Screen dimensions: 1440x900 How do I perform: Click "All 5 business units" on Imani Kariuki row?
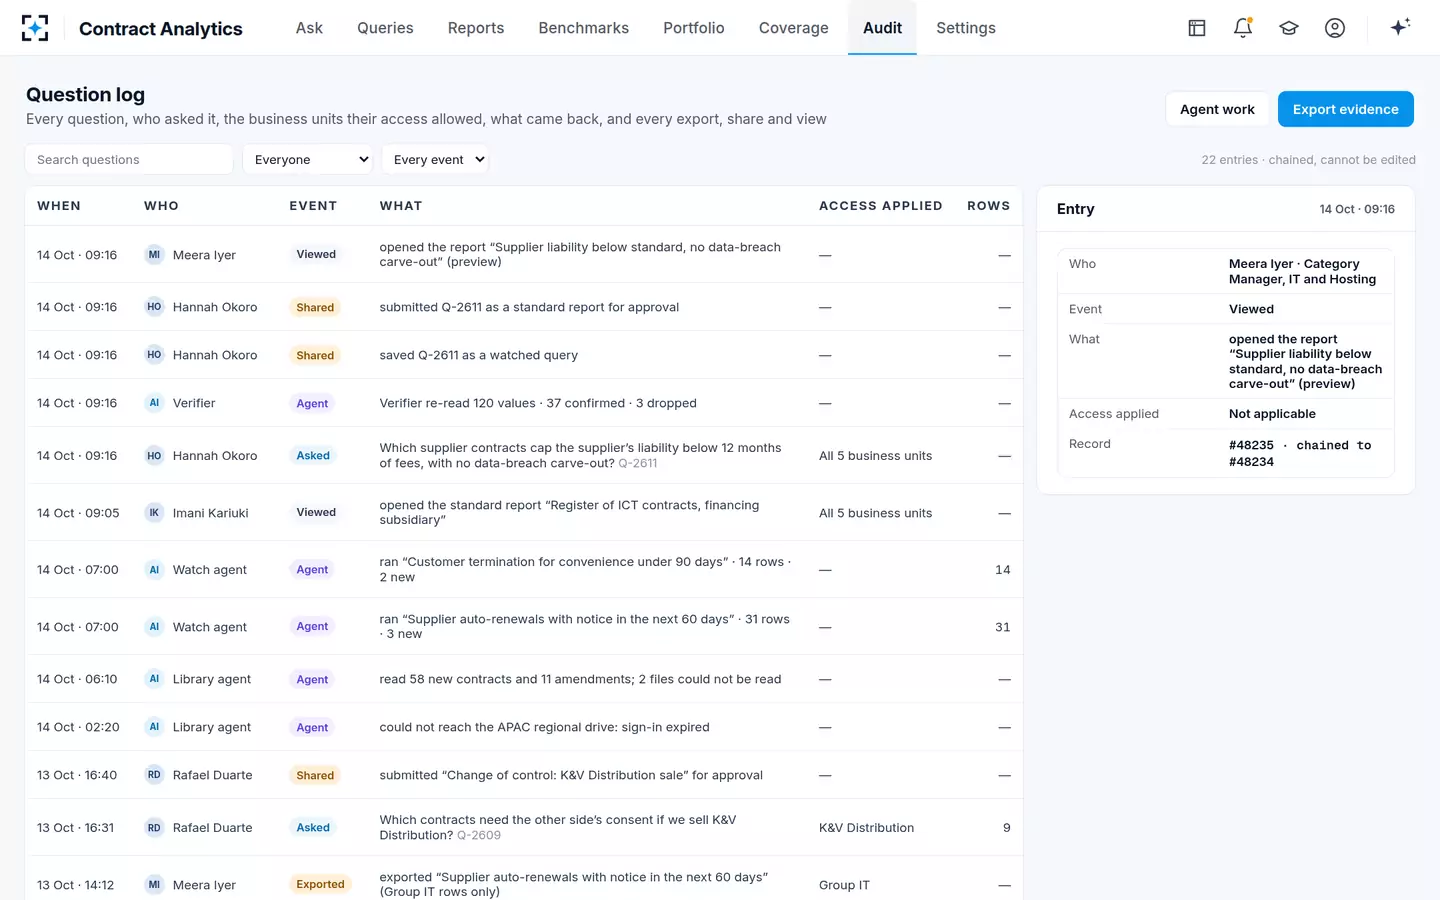point(875,513)
